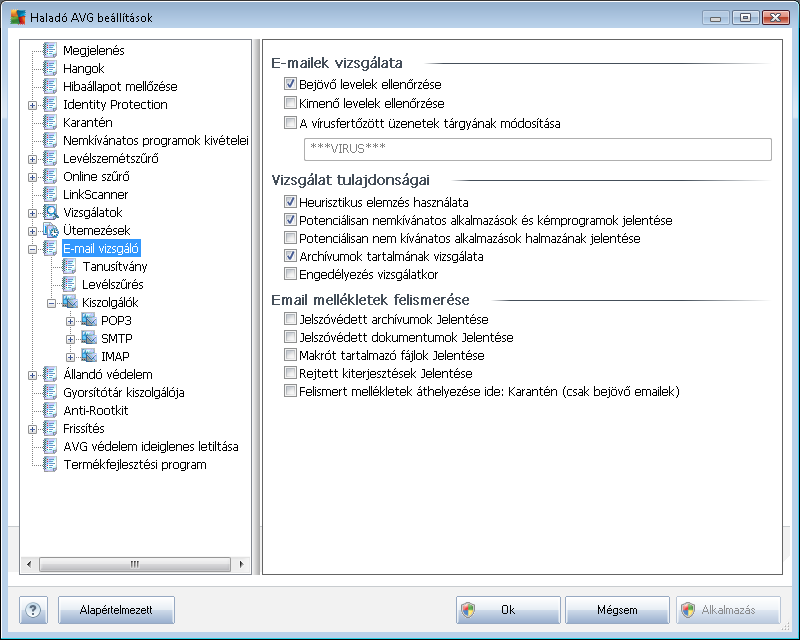Viewport: 800px width, 640px height.
Task: Toggle Heurisztikus elemzés használata
Action: (290, 202)
